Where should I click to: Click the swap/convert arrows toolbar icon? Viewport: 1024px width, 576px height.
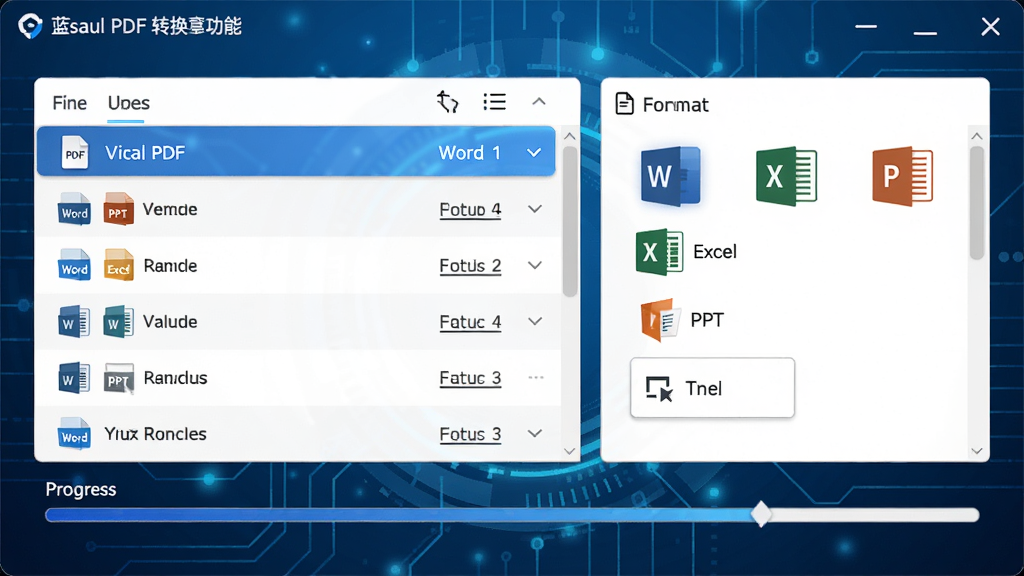click(x=447, y=102)
